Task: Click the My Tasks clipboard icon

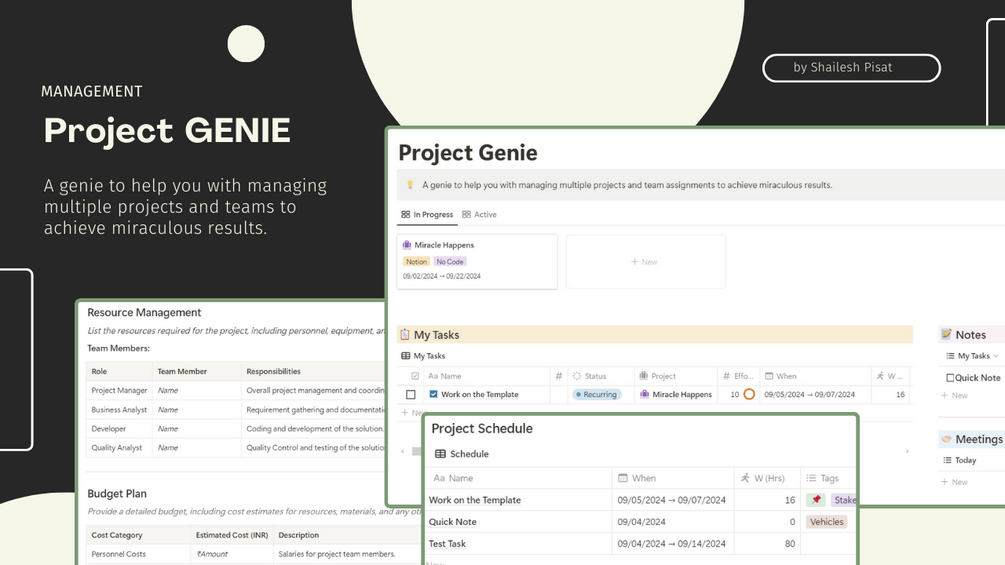Action: (404, 334)
